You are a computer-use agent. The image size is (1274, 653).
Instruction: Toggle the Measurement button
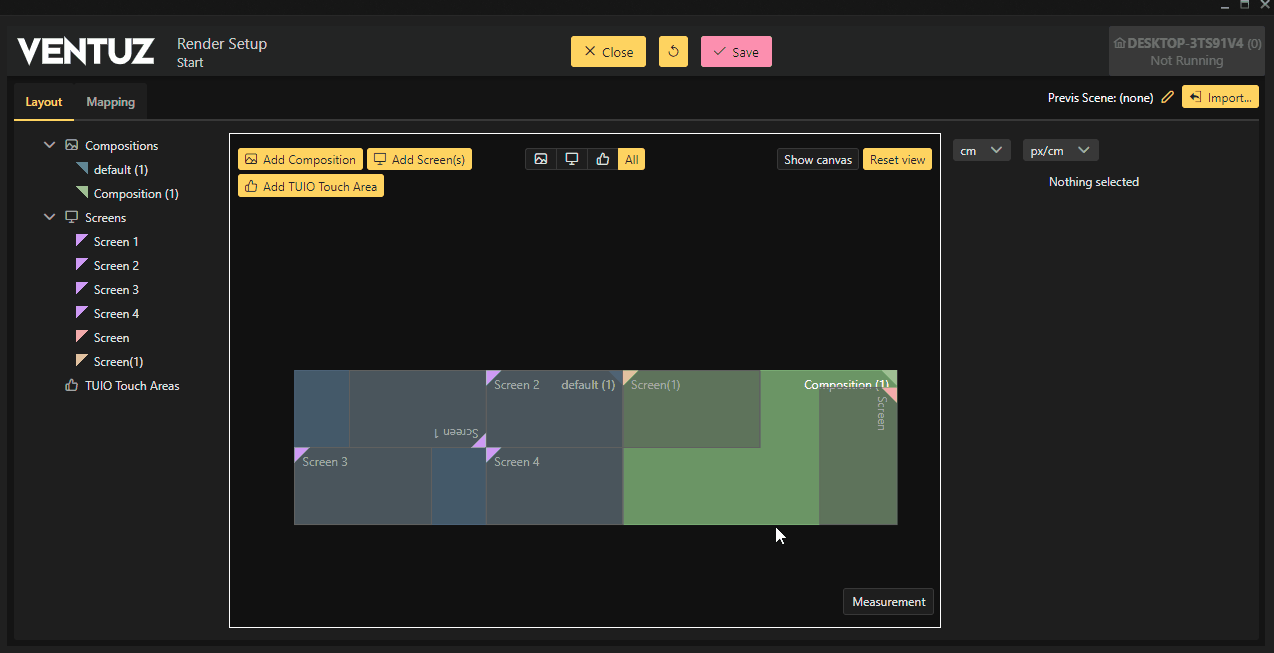point(888,602)
